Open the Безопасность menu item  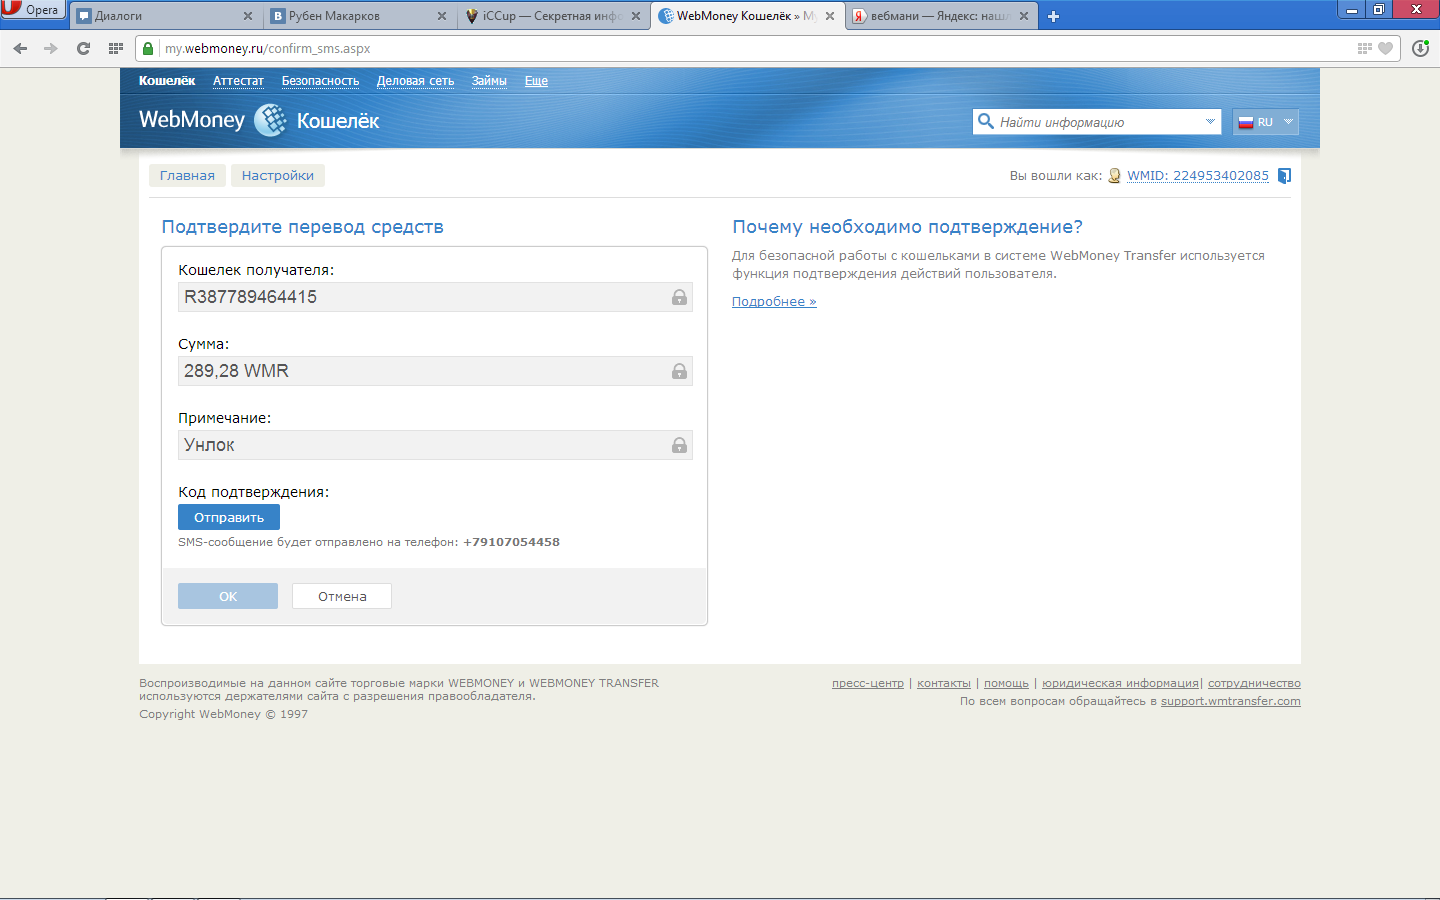click(320, 81)
